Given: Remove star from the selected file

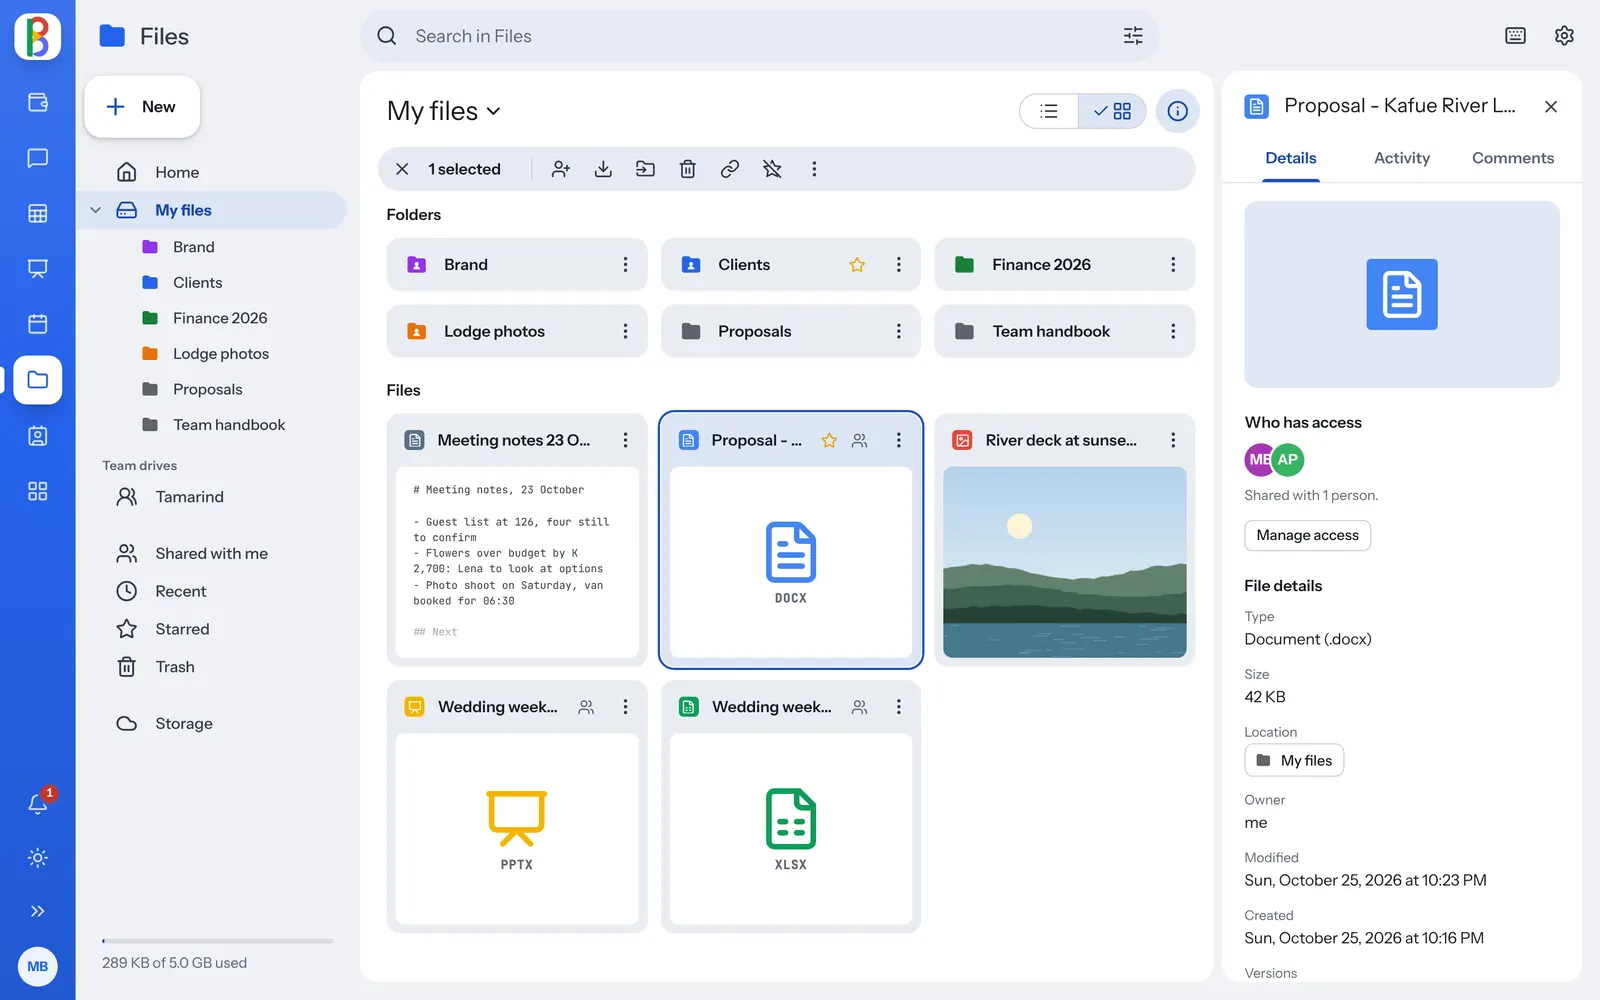Looking at the screenshot, I should pos(772,169).
